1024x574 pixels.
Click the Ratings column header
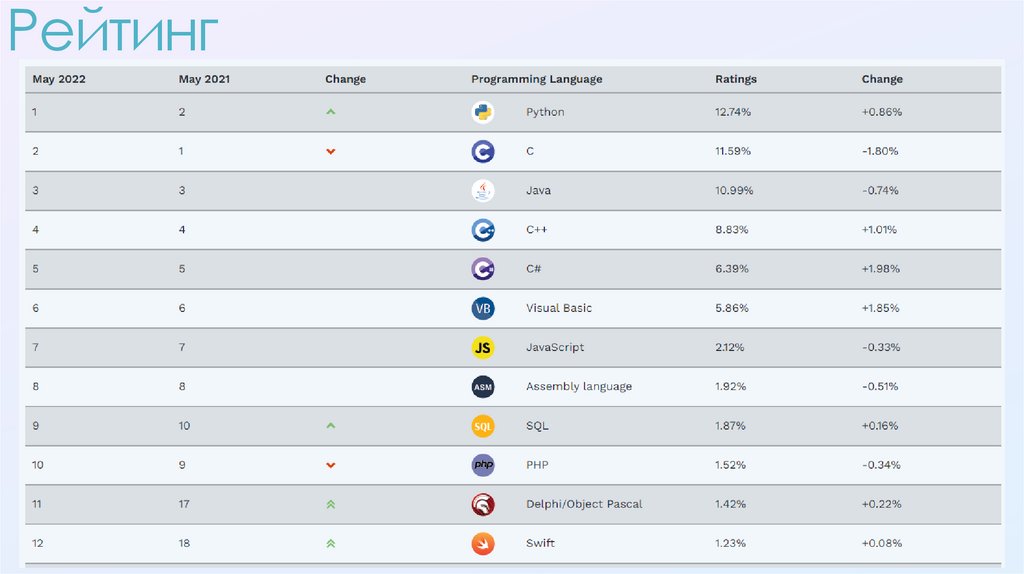click(x=736, y=79)
